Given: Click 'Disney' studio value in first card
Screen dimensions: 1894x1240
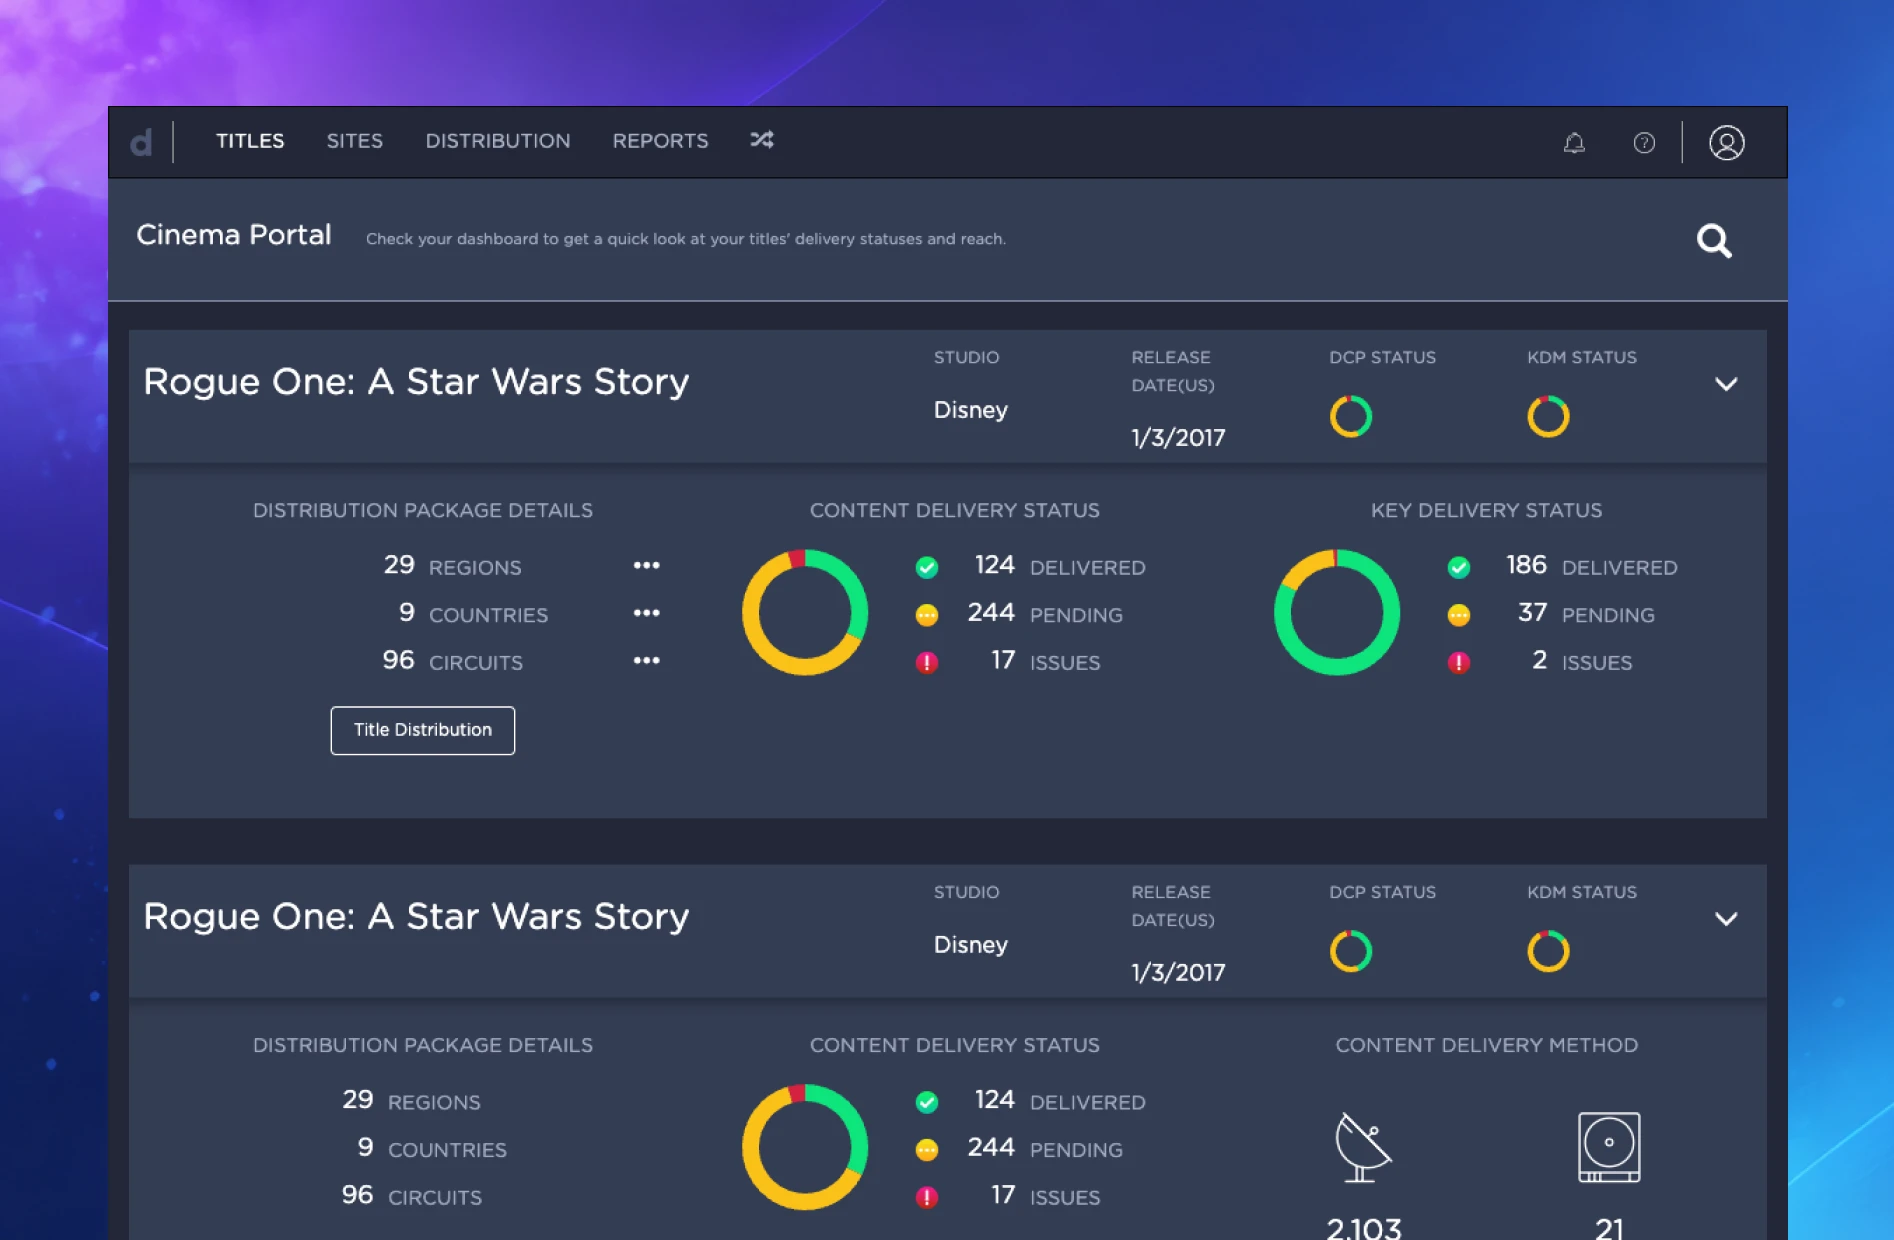Looking at the screenshot, I should pos(971,410).
